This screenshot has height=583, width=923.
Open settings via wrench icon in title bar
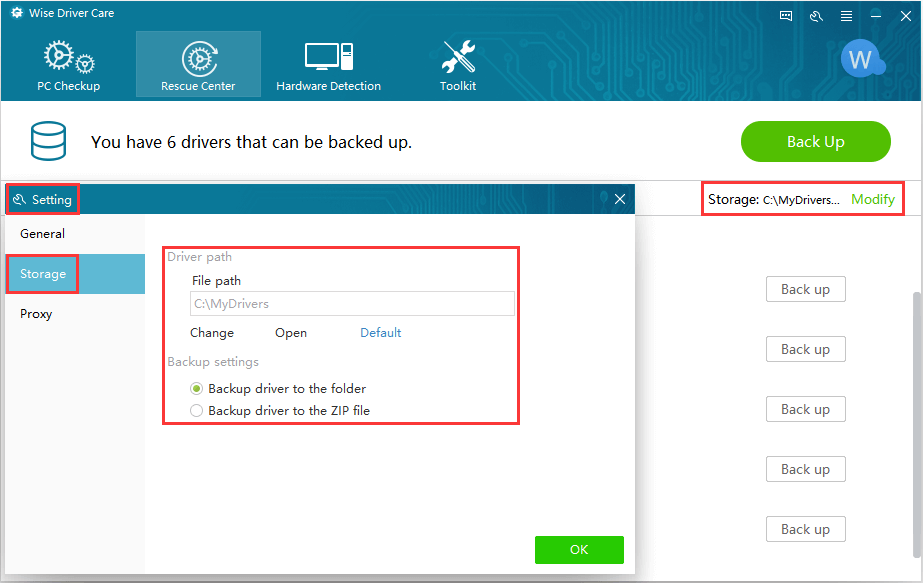816,16
